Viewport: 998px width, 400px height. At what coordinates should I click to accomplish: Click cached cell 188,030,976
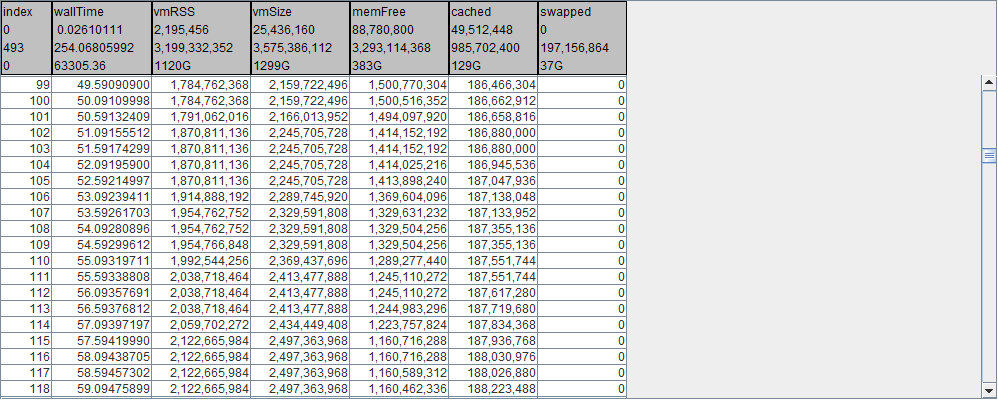click(492, 356)
